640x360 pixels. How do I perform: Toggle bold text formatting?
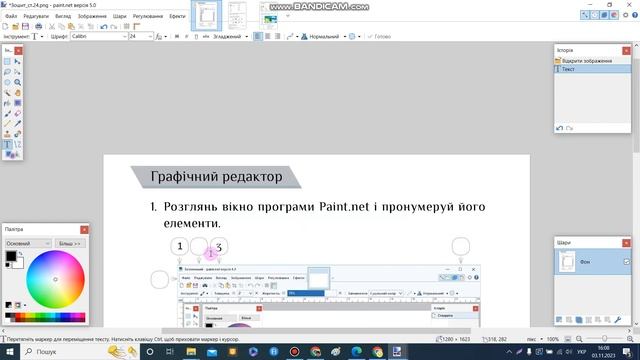point(177,36)
